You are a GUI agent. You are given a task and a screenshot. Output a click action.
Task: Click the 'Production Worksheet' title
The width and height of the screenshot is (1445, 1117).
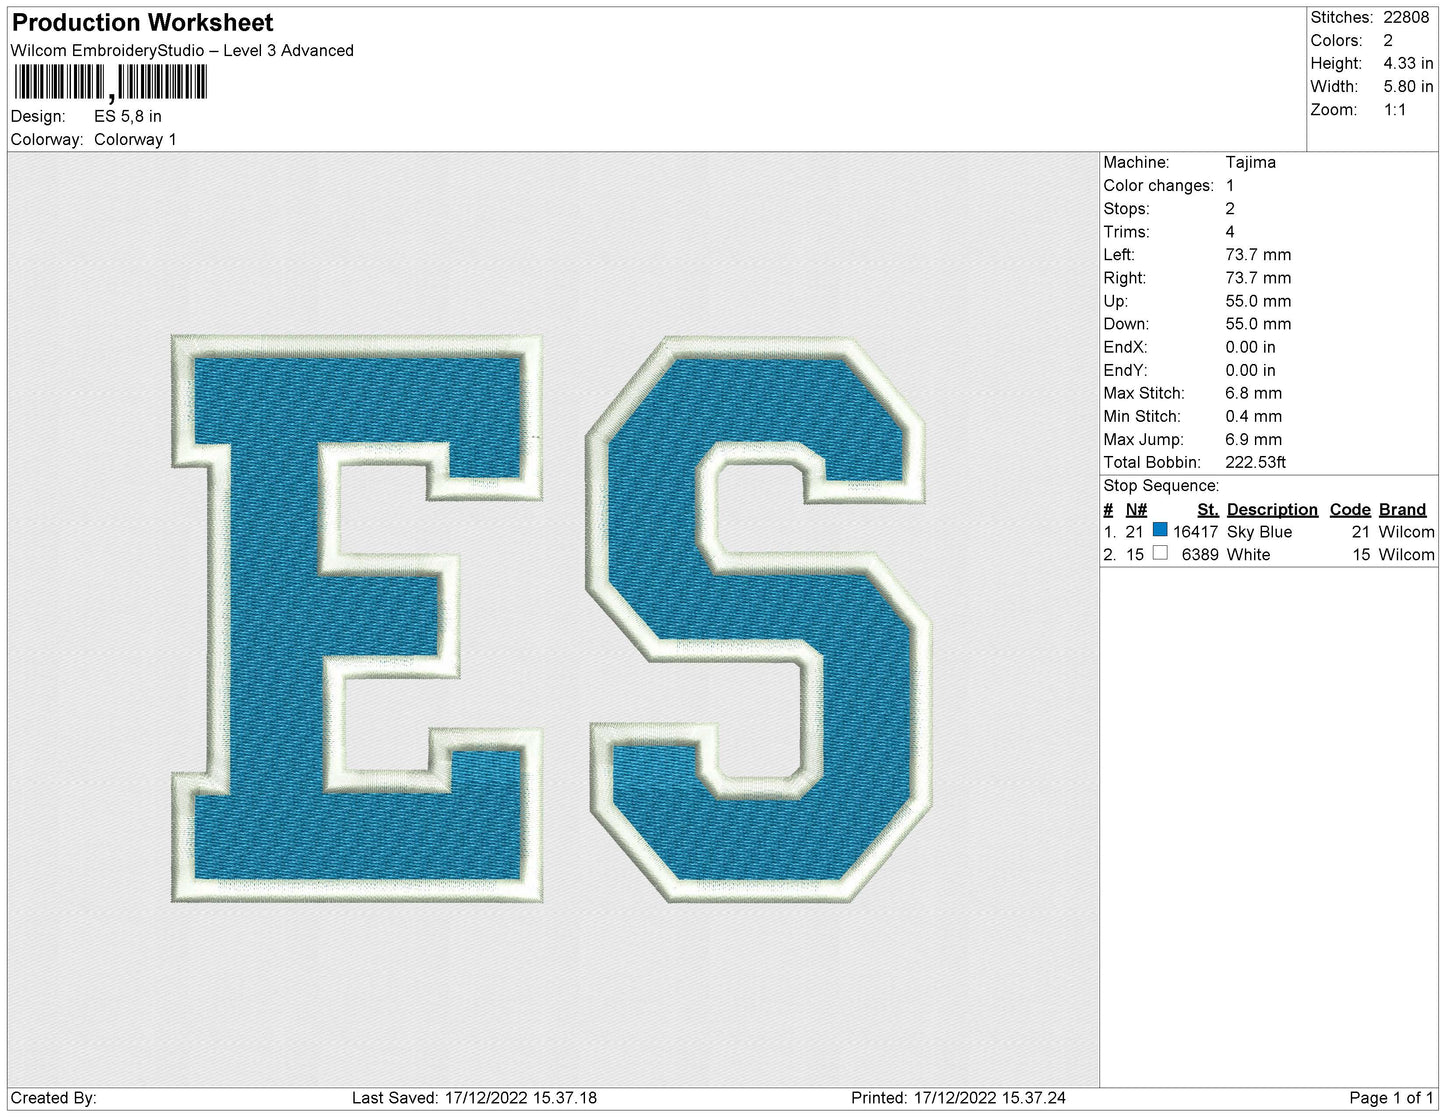click(x=143, y=22)
